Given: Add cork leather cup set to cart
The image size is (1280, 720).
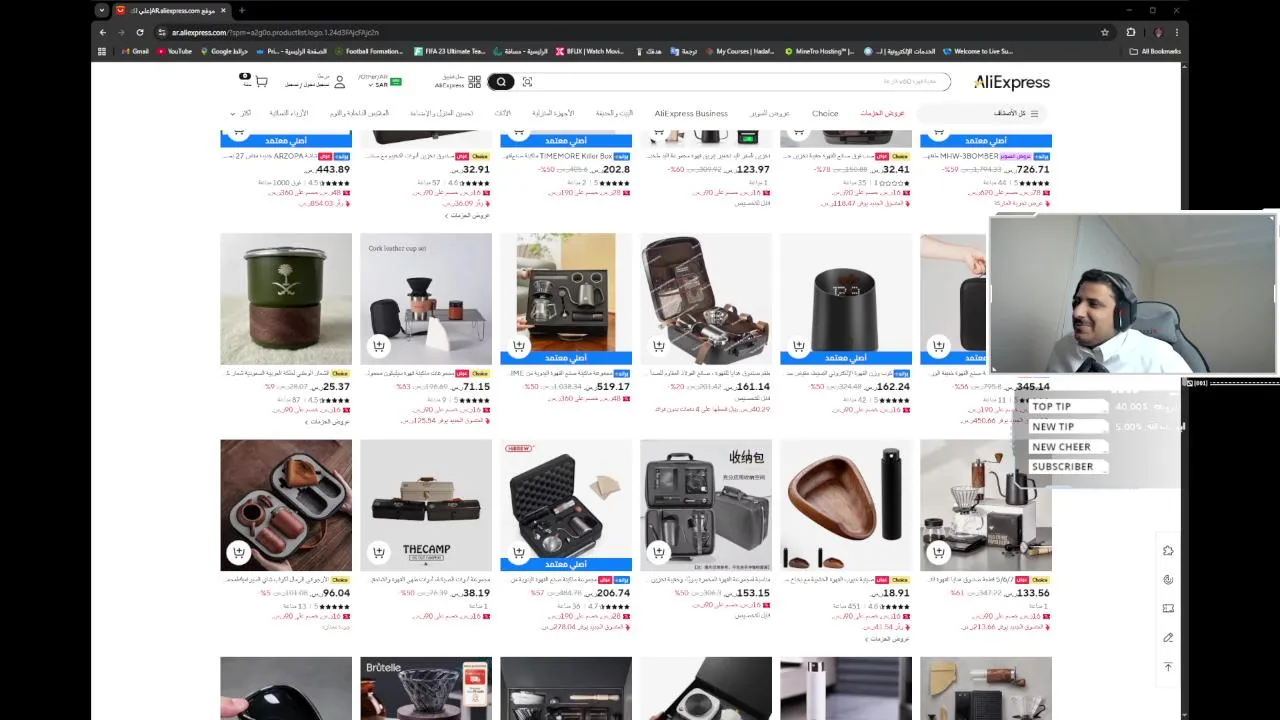Looking at the screenshot, I should (x=379, y=346).
